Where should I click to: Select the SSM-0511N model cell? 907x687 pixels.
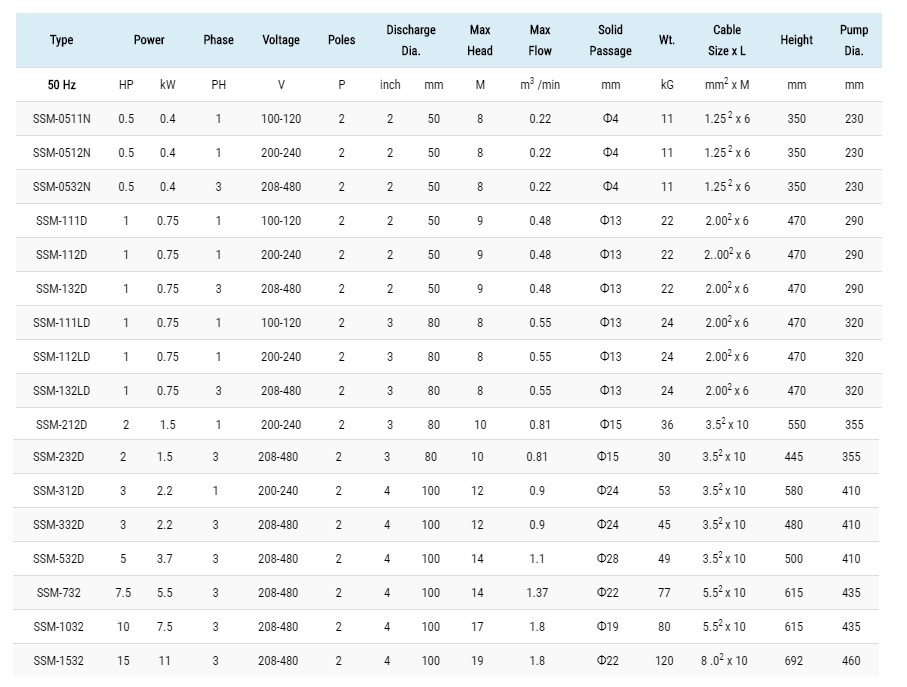click(x=62, y=119)
